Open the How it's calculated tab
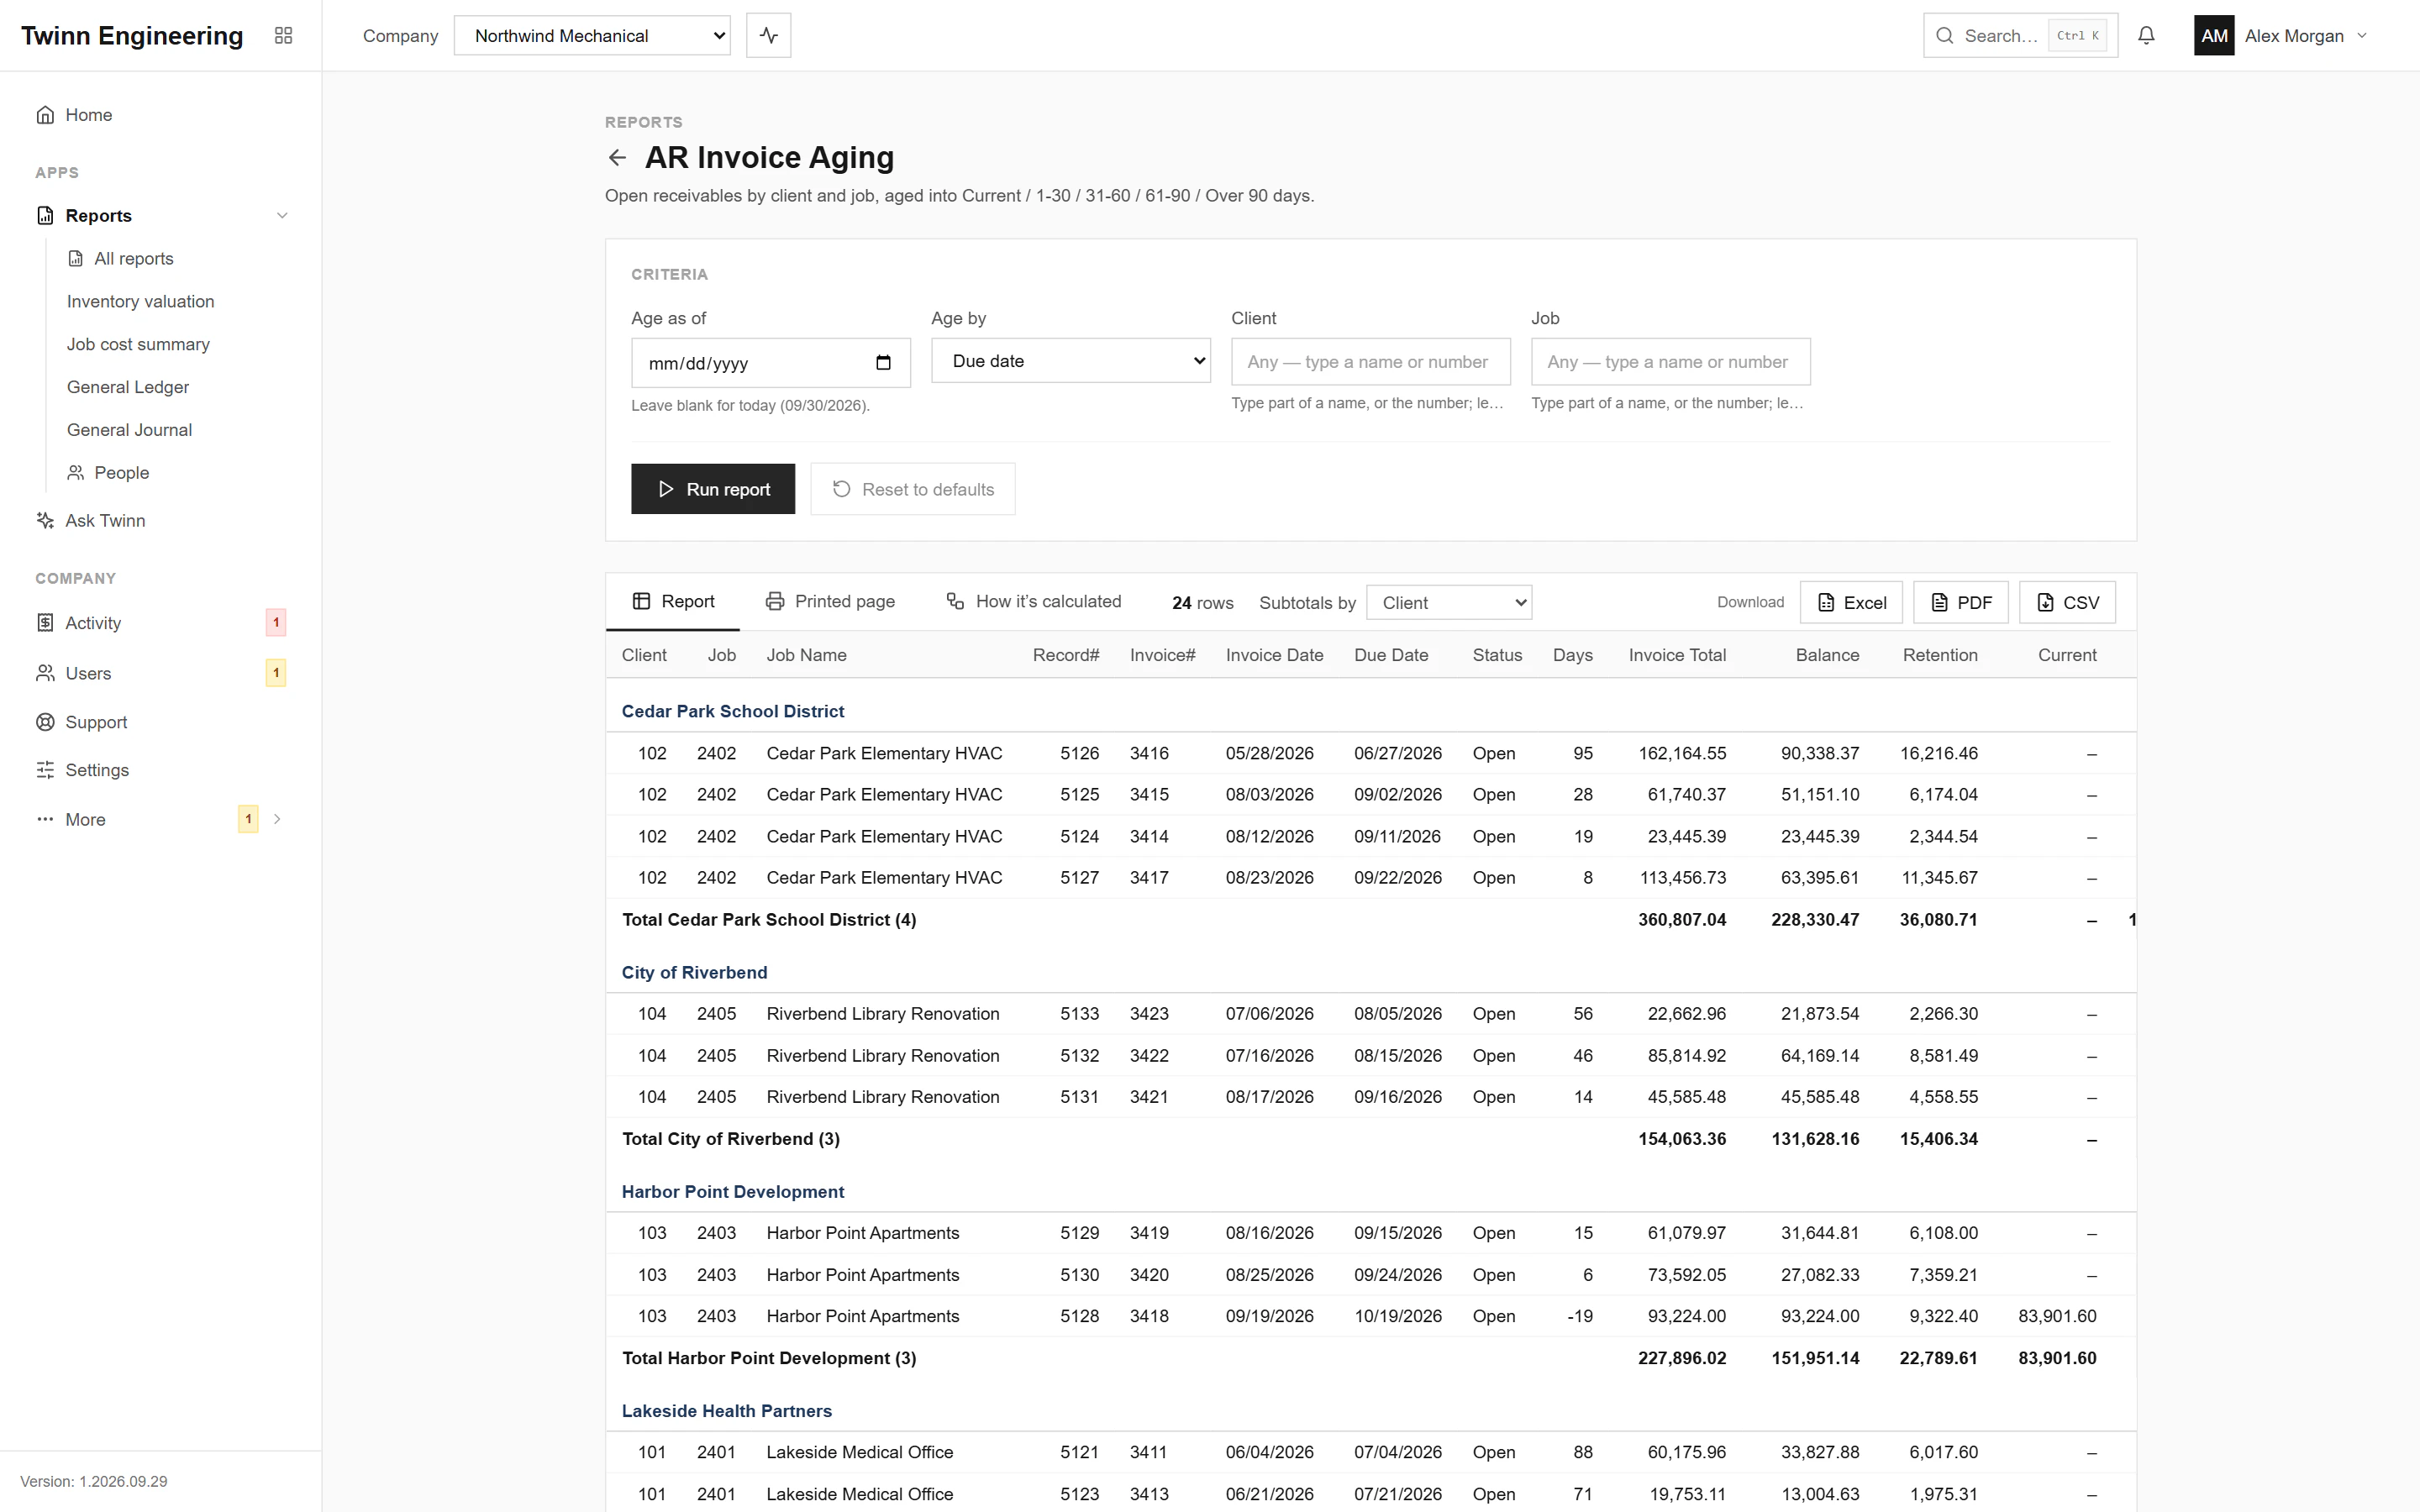 (x=1033, y=601)
